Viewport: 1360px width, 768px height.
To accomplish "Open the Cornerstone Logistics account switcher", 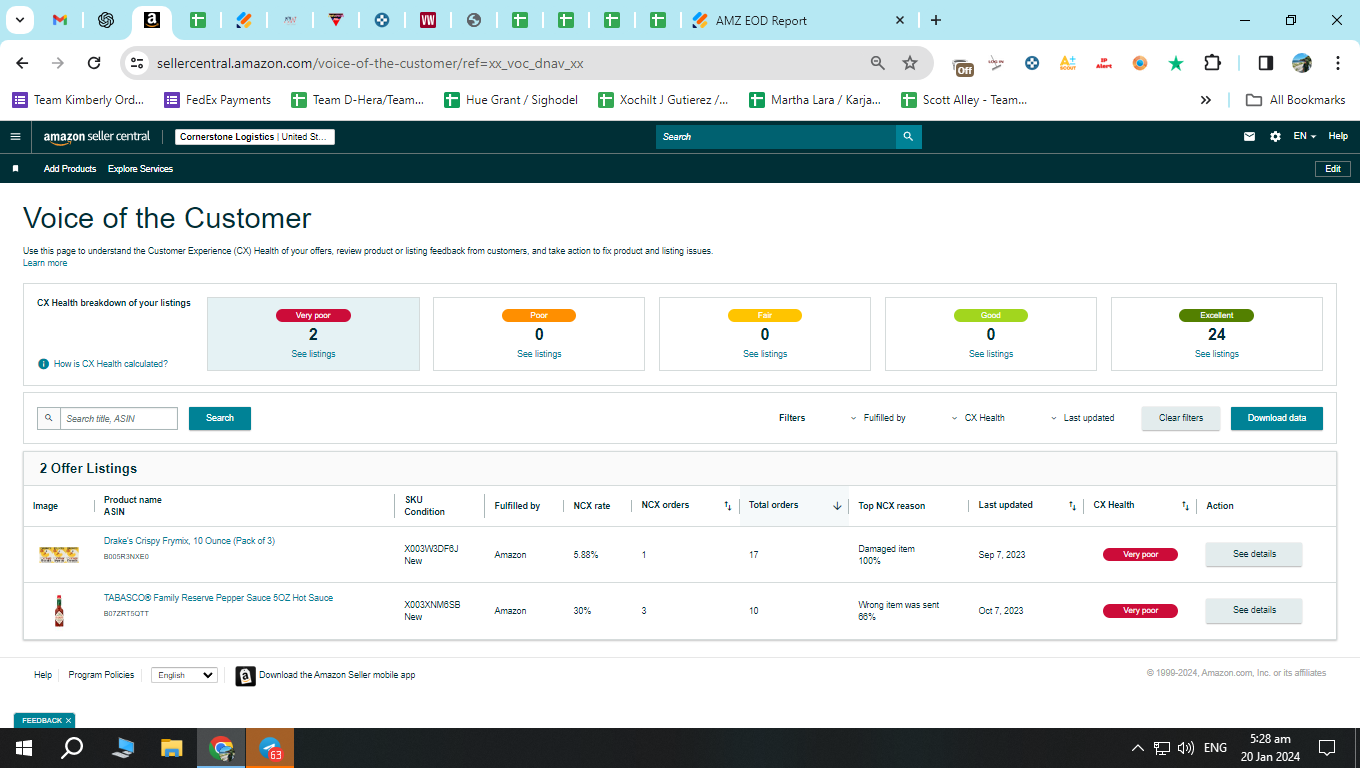I will [x=255, y=137].
